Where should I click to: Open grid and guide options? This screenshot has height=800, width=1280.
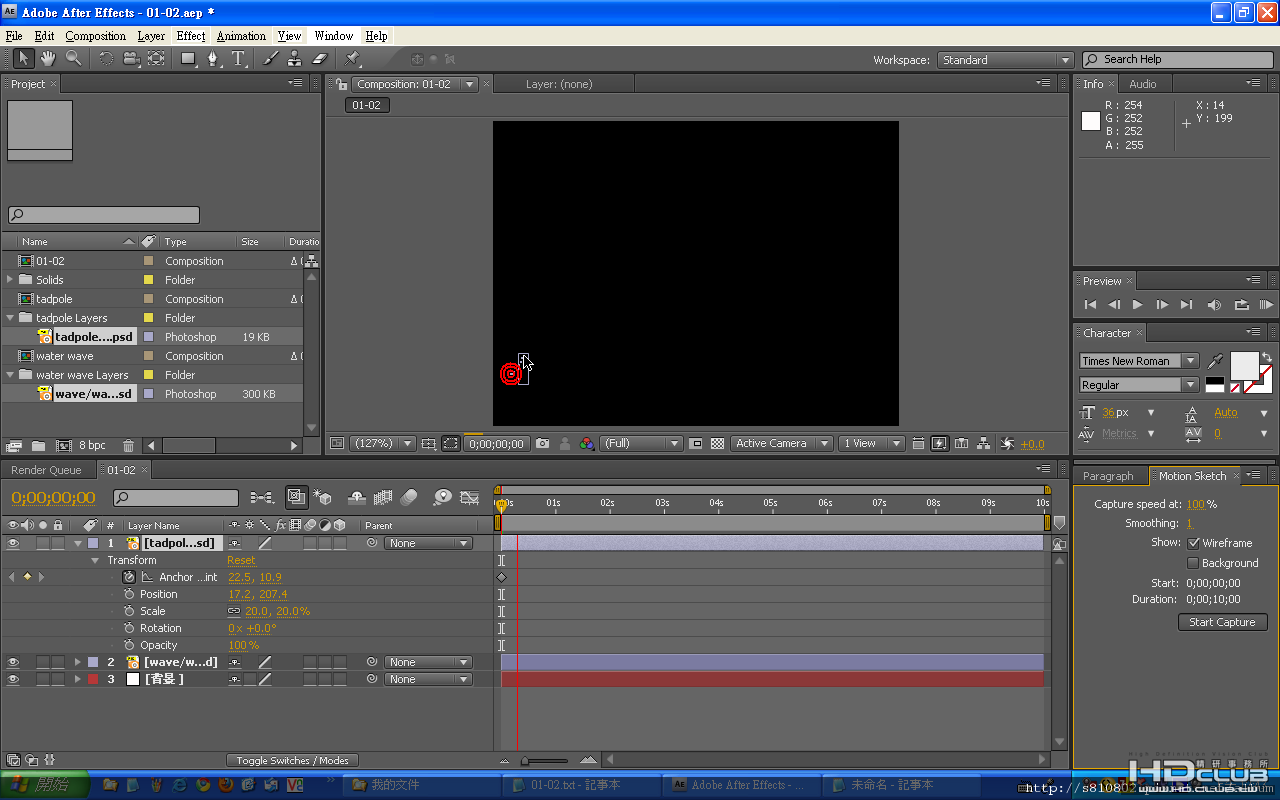click(x=429, y=443)
